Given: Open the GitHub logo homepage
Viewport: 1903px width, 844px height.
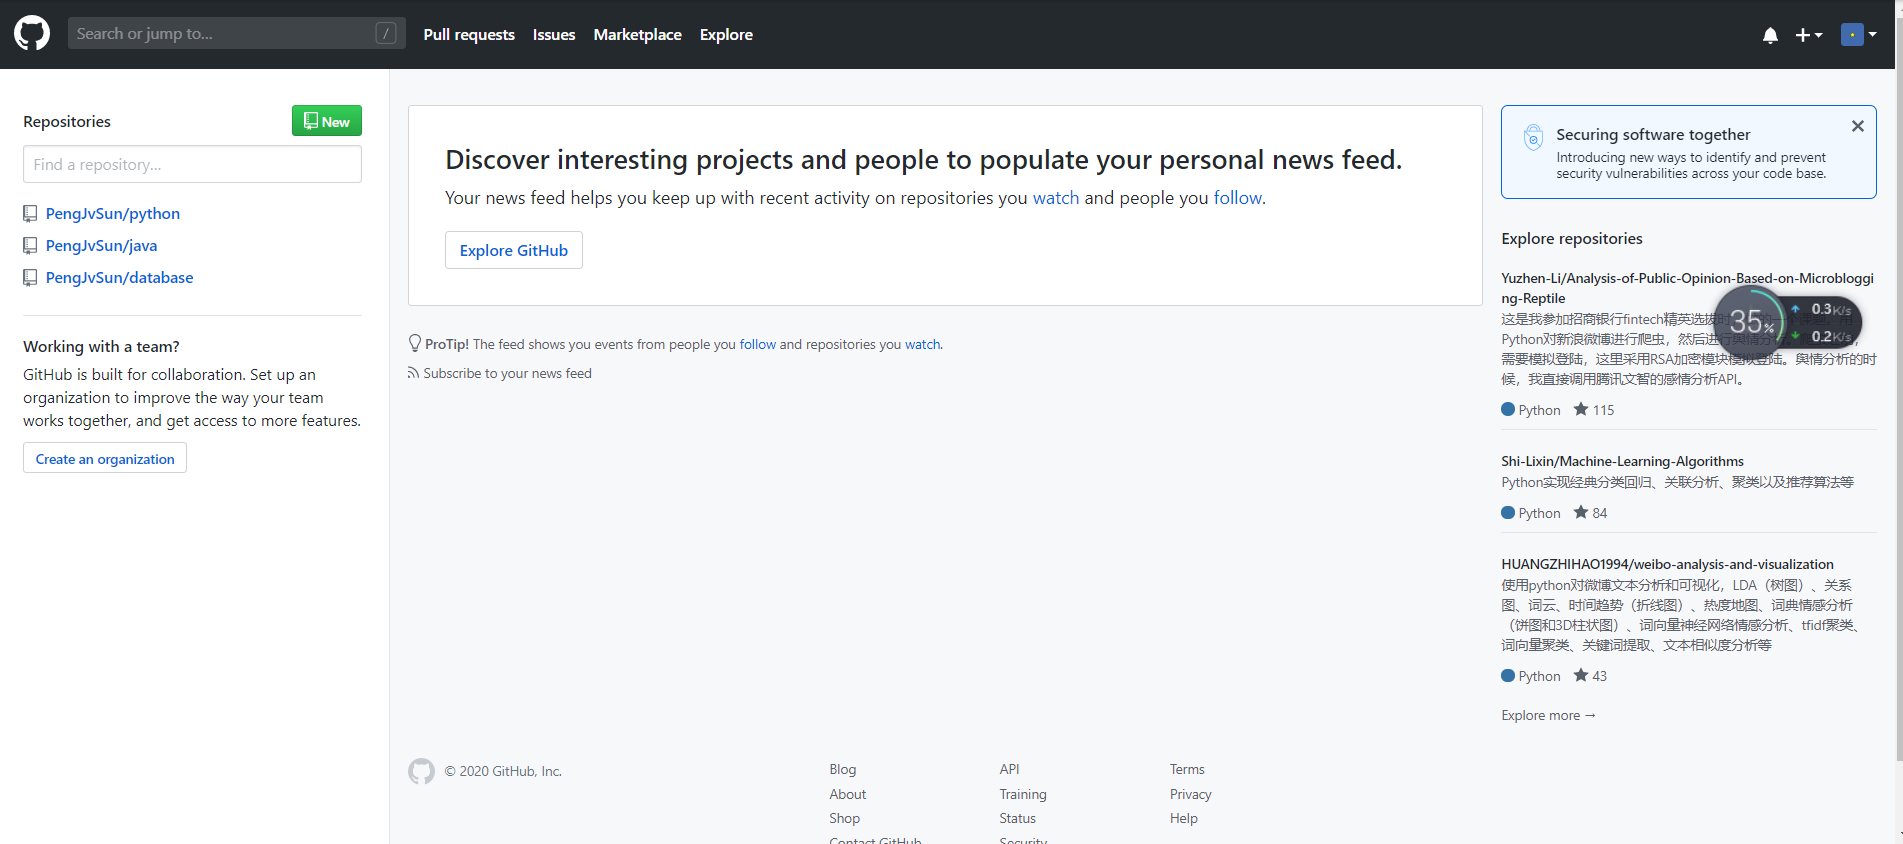Looking at the screenshot, I should pyautogui.click(x=32, y=34).
